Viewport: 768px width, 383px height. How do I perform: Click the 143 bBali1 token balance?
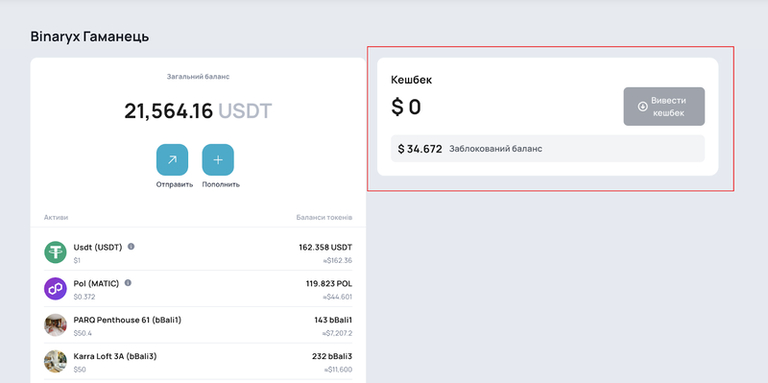point(333,320)
